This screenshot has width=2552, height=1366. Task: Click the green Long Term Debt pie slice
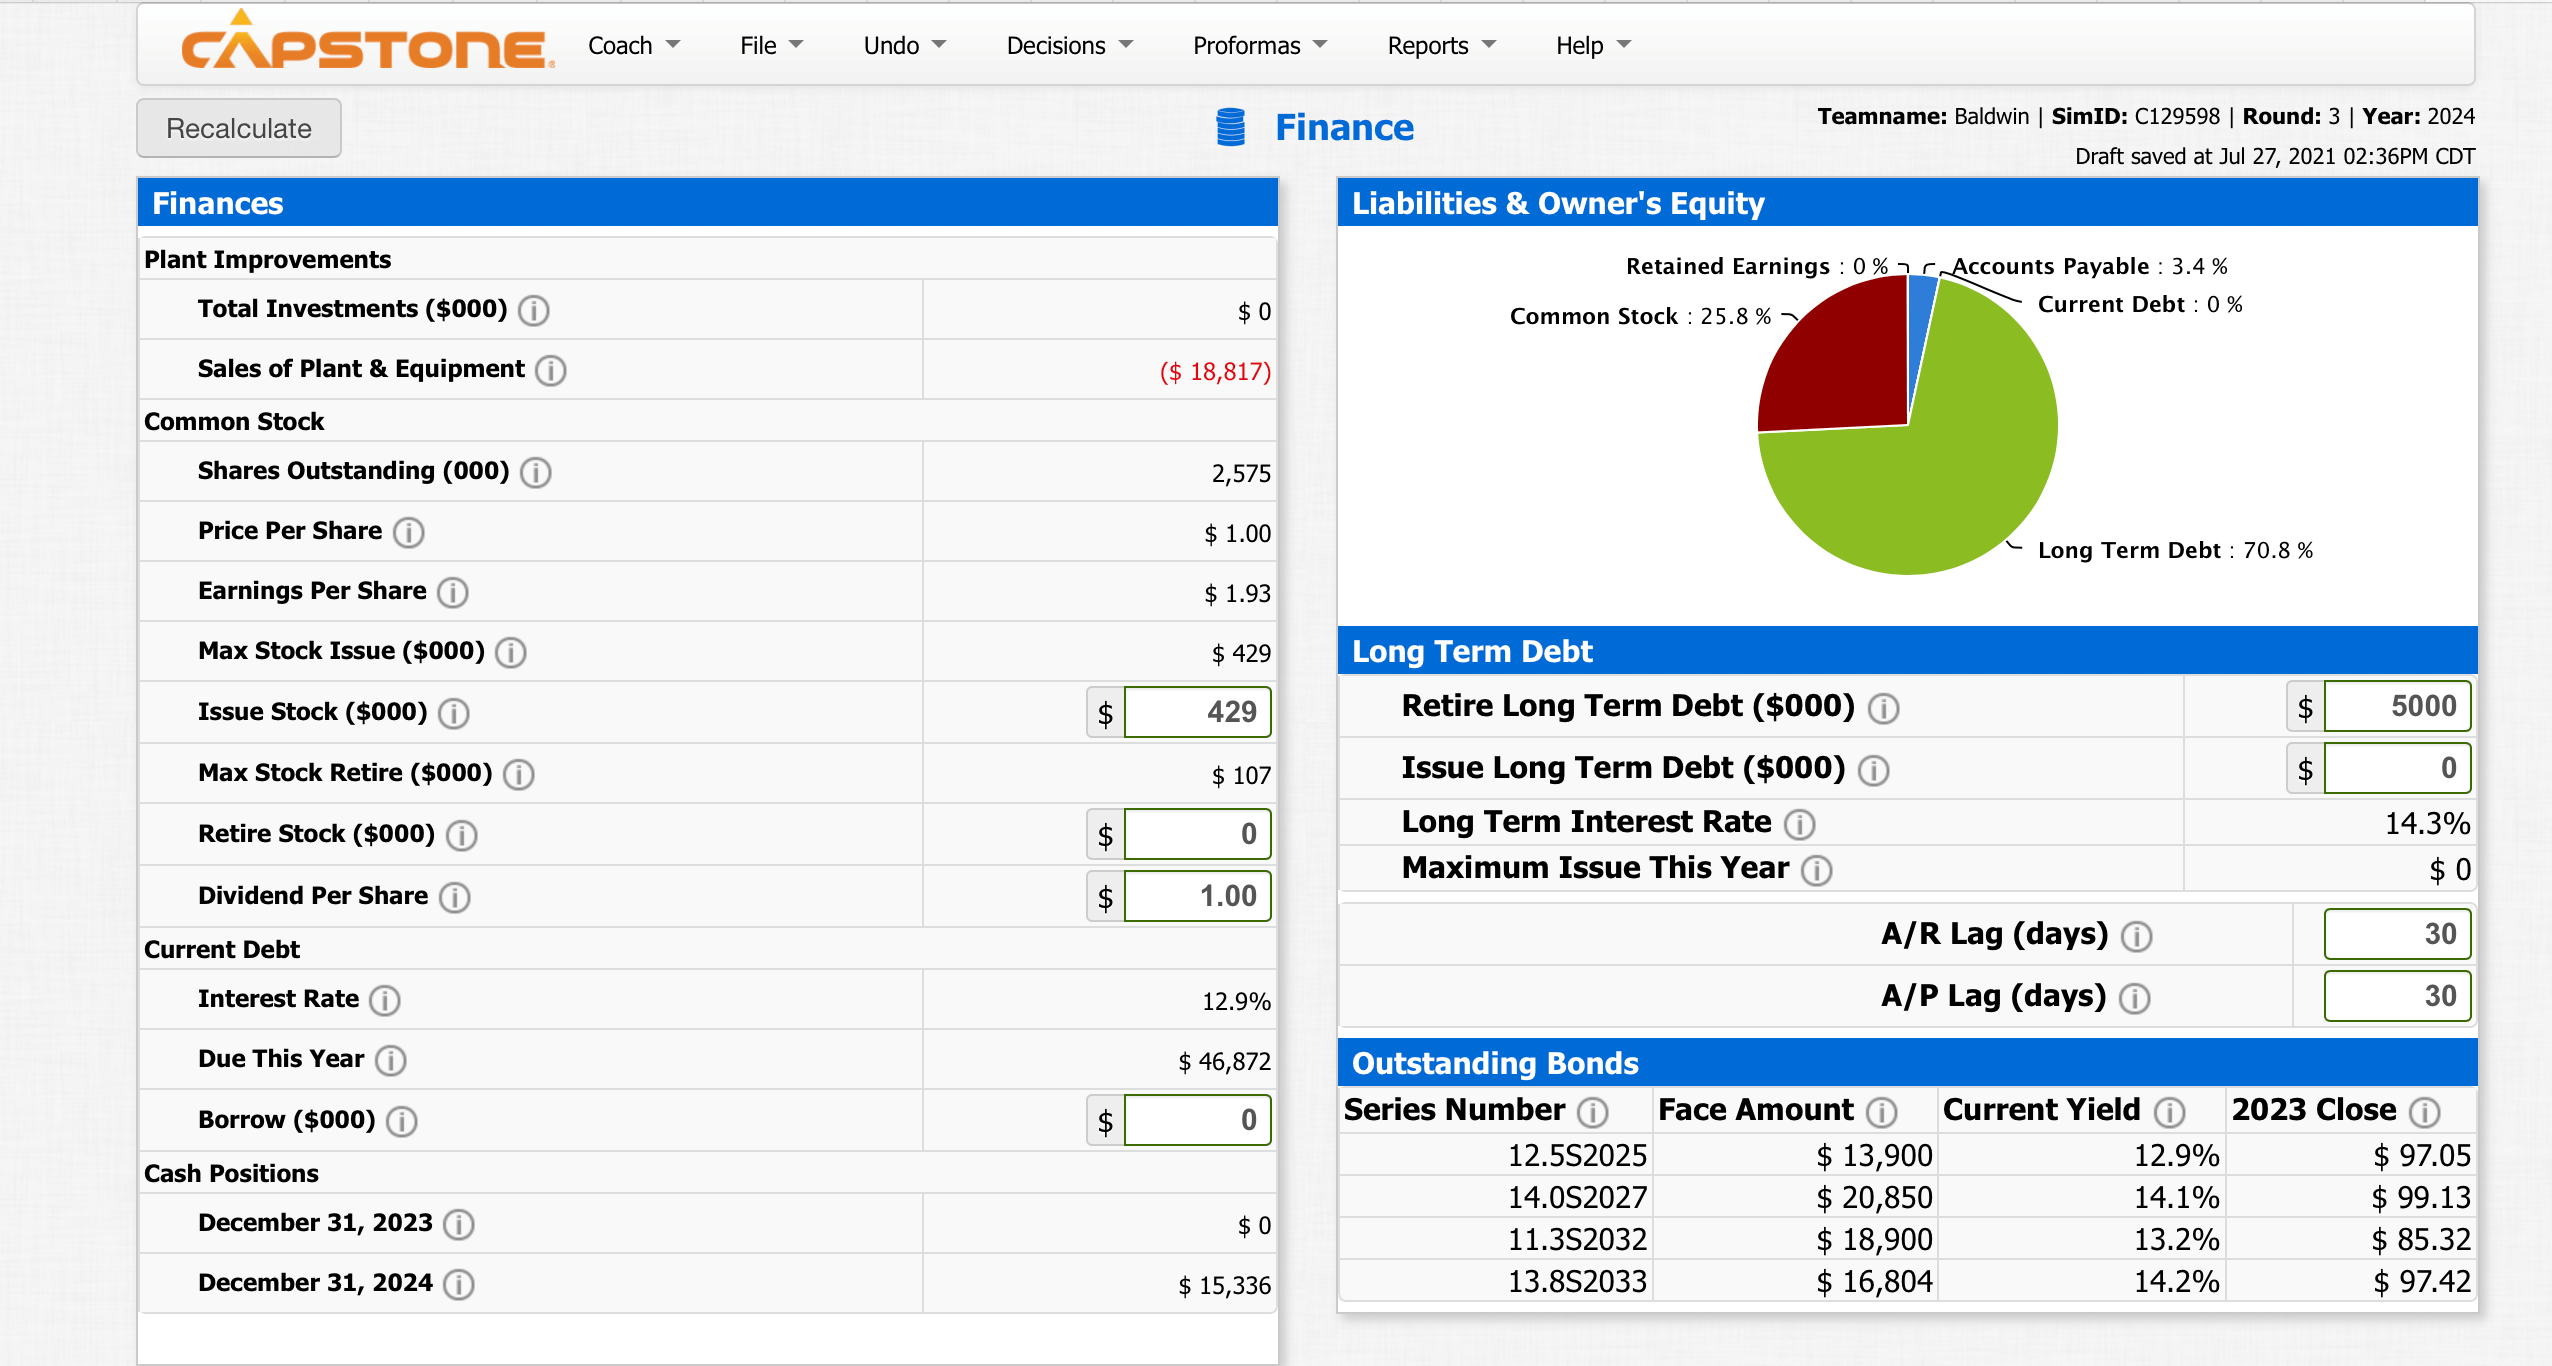coord(1960,480)
